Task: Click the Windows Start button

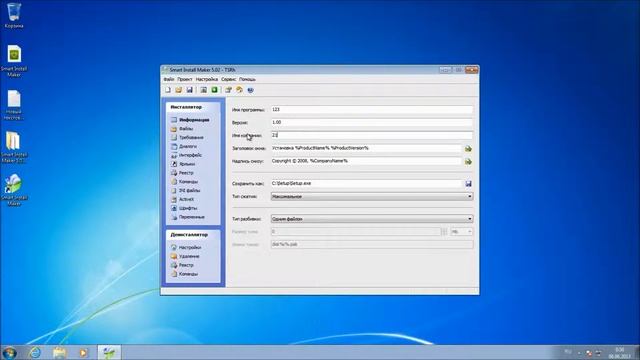Action: tap(9, 352)
